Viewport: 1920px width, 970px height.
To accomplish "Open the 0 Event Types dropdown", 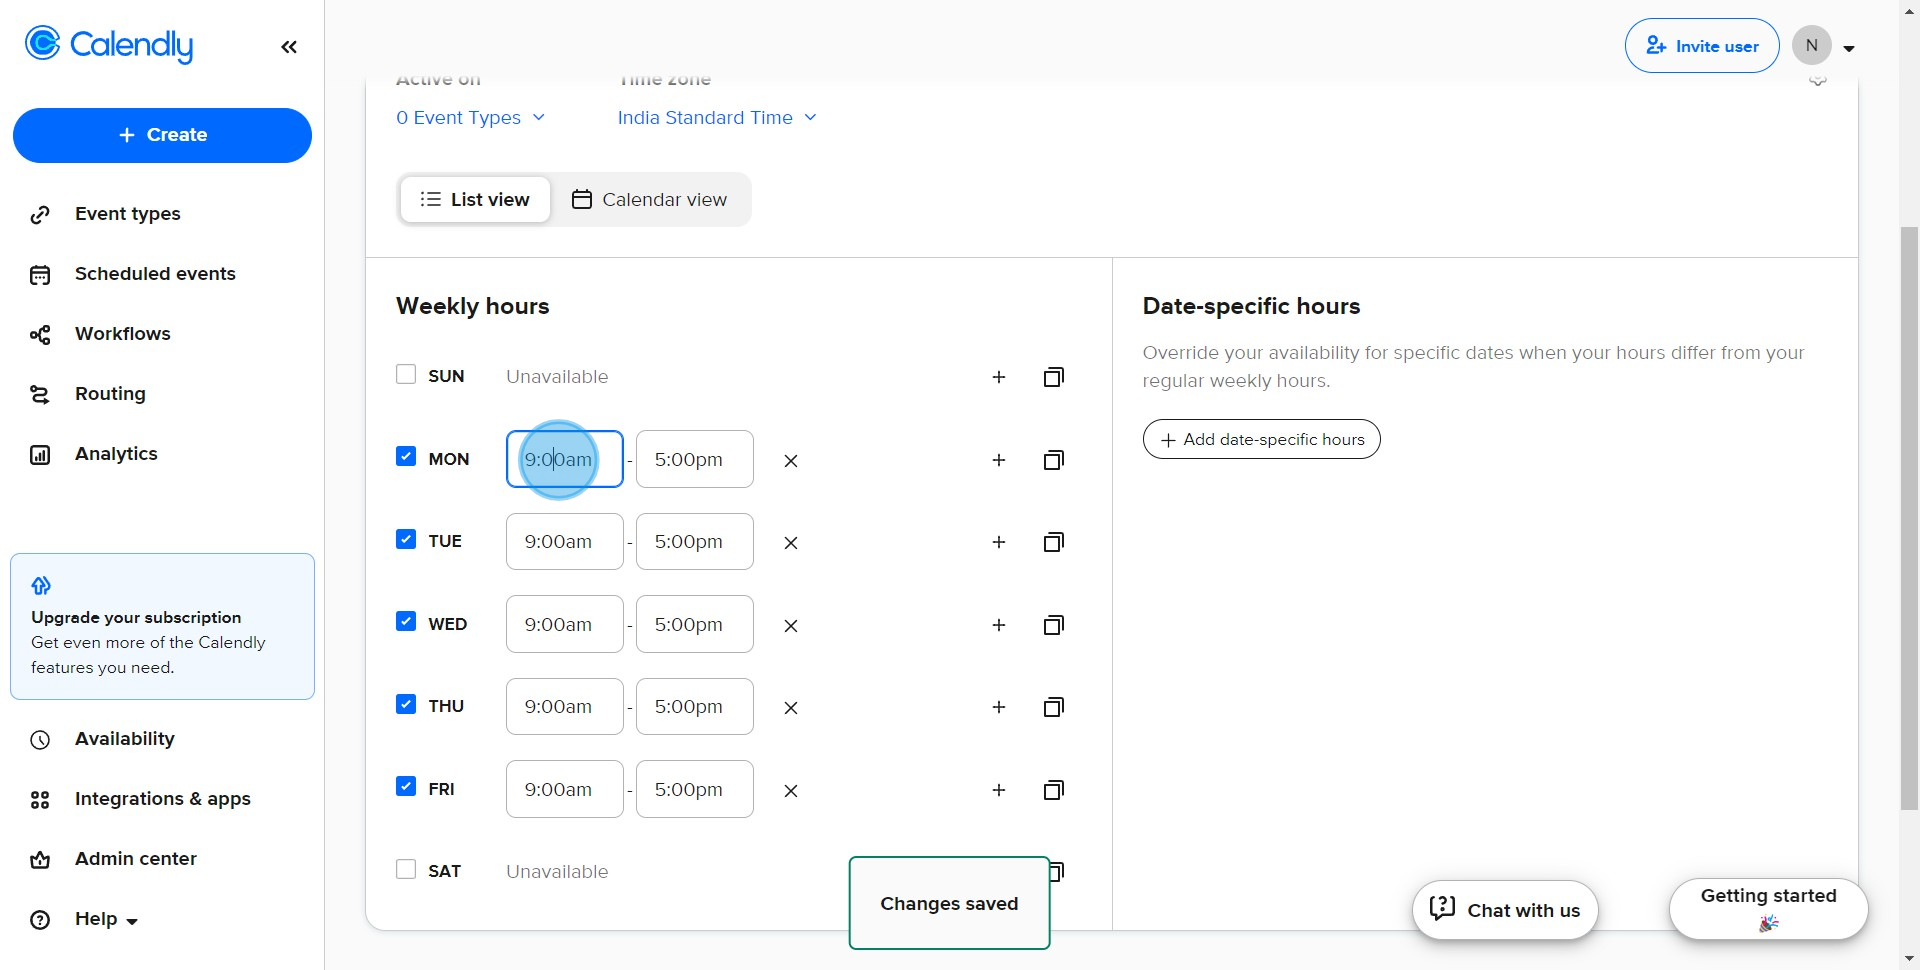I will [x=470, y=118].
